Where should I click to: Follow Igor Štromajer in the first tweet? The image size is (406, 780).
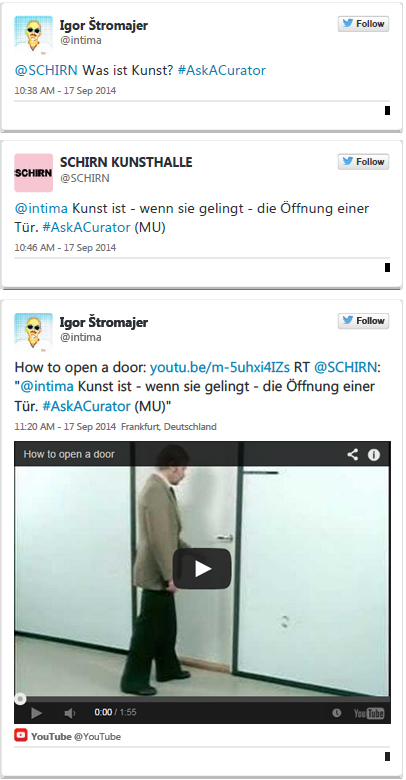(x=363, y=24)
